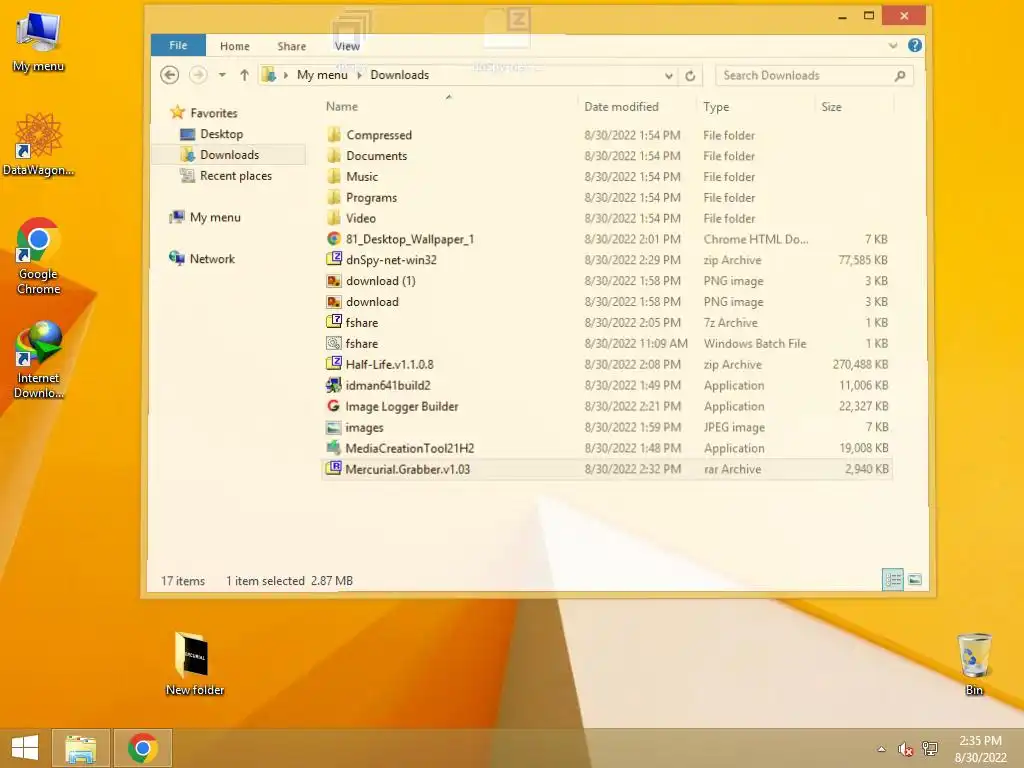Expand the breadcrumb arrow after My menu
The height and width of the screenshot is (768, 1024).
359,75
